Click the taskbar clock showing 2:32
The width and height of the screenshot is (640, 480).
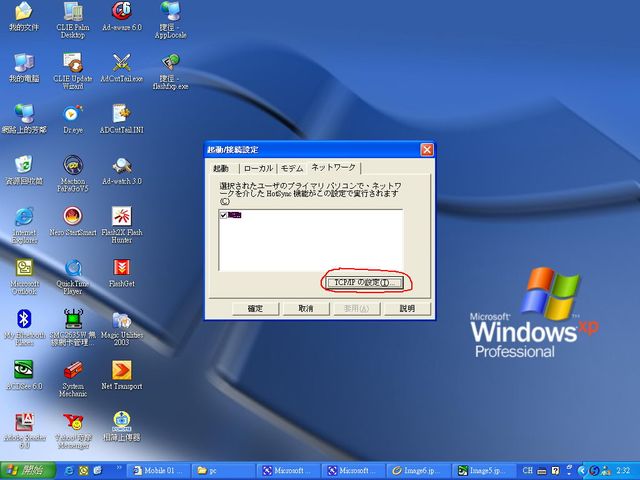click(x=623, y=471)
